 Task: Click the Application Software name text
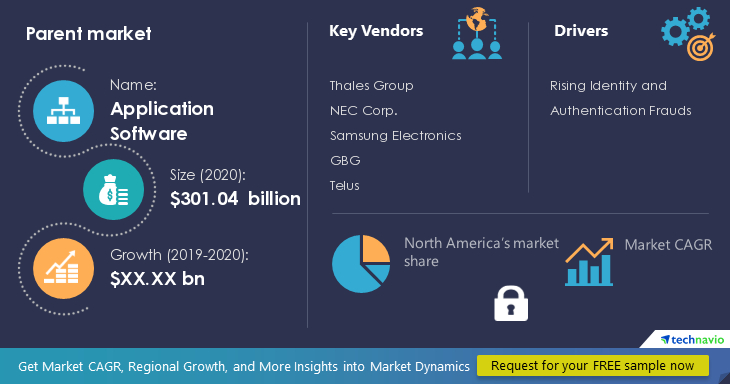point(162,121)
